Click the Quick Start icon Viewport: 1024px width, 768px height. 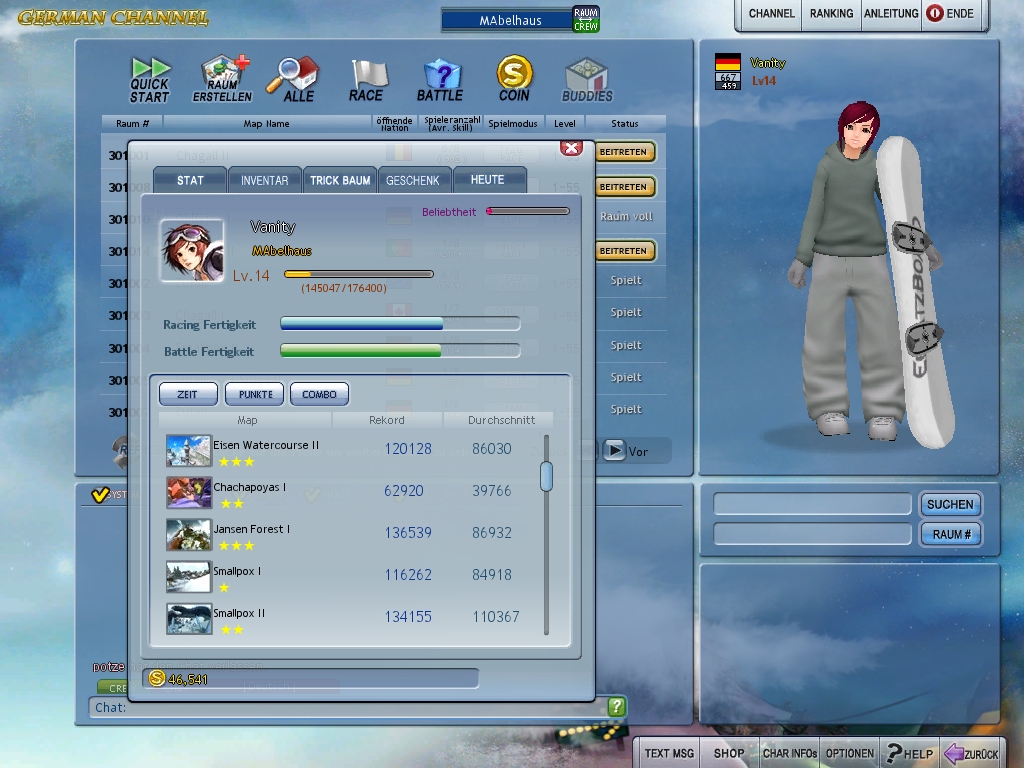pos(150,79)
